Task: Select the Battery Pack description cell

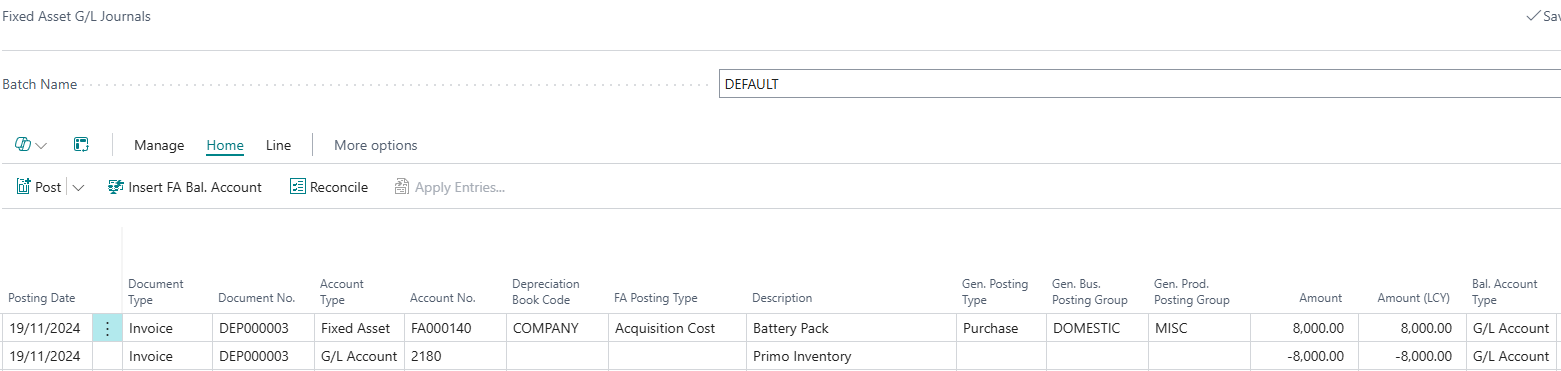Action: [x=850, y=328]
